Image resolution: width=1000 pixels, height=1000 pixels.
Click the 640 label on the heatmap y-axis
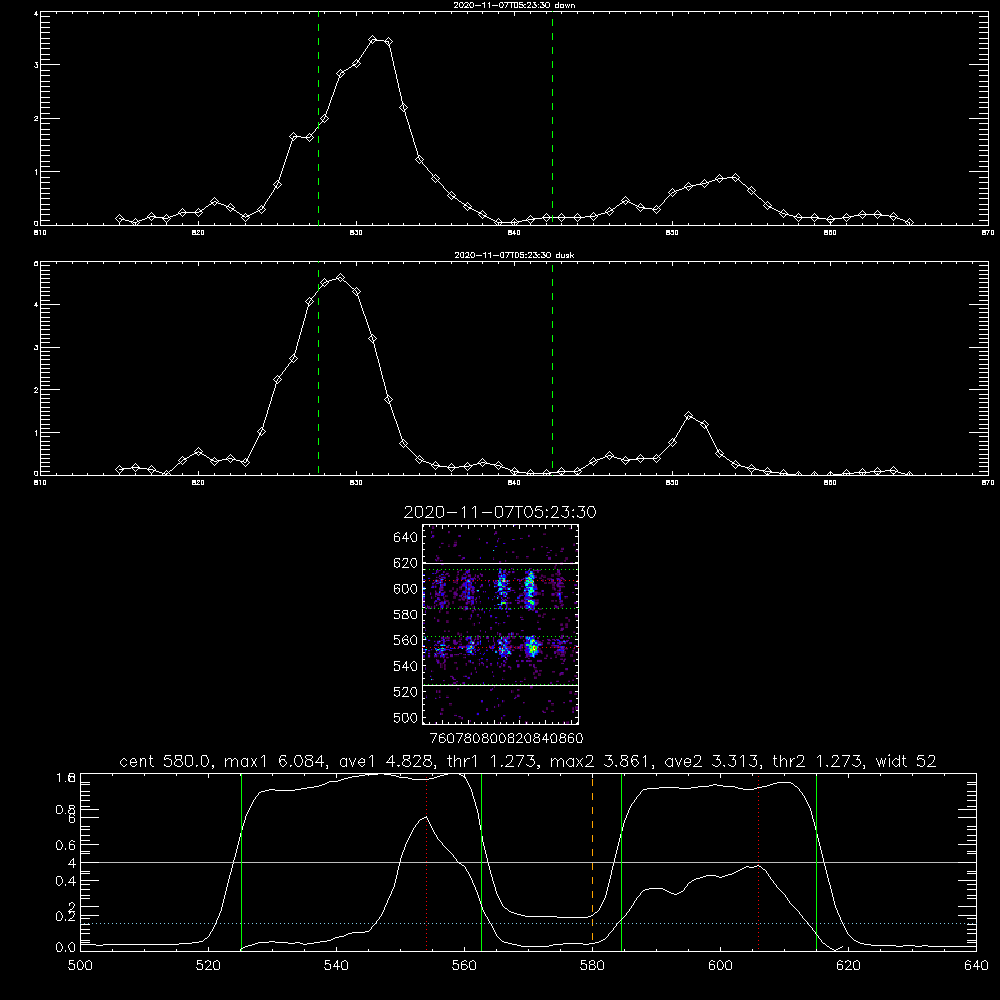(x=405, y=538)
